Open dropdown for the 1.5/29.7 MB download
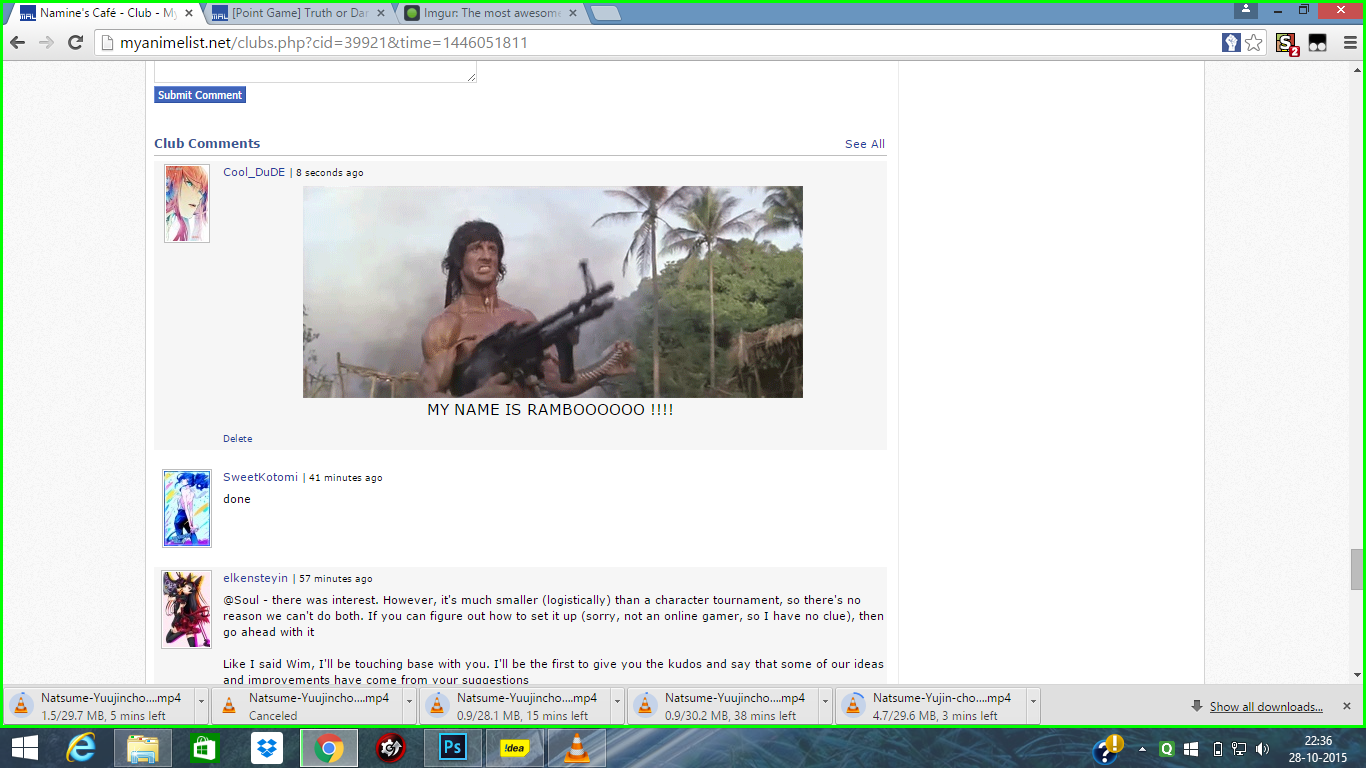 201,706
